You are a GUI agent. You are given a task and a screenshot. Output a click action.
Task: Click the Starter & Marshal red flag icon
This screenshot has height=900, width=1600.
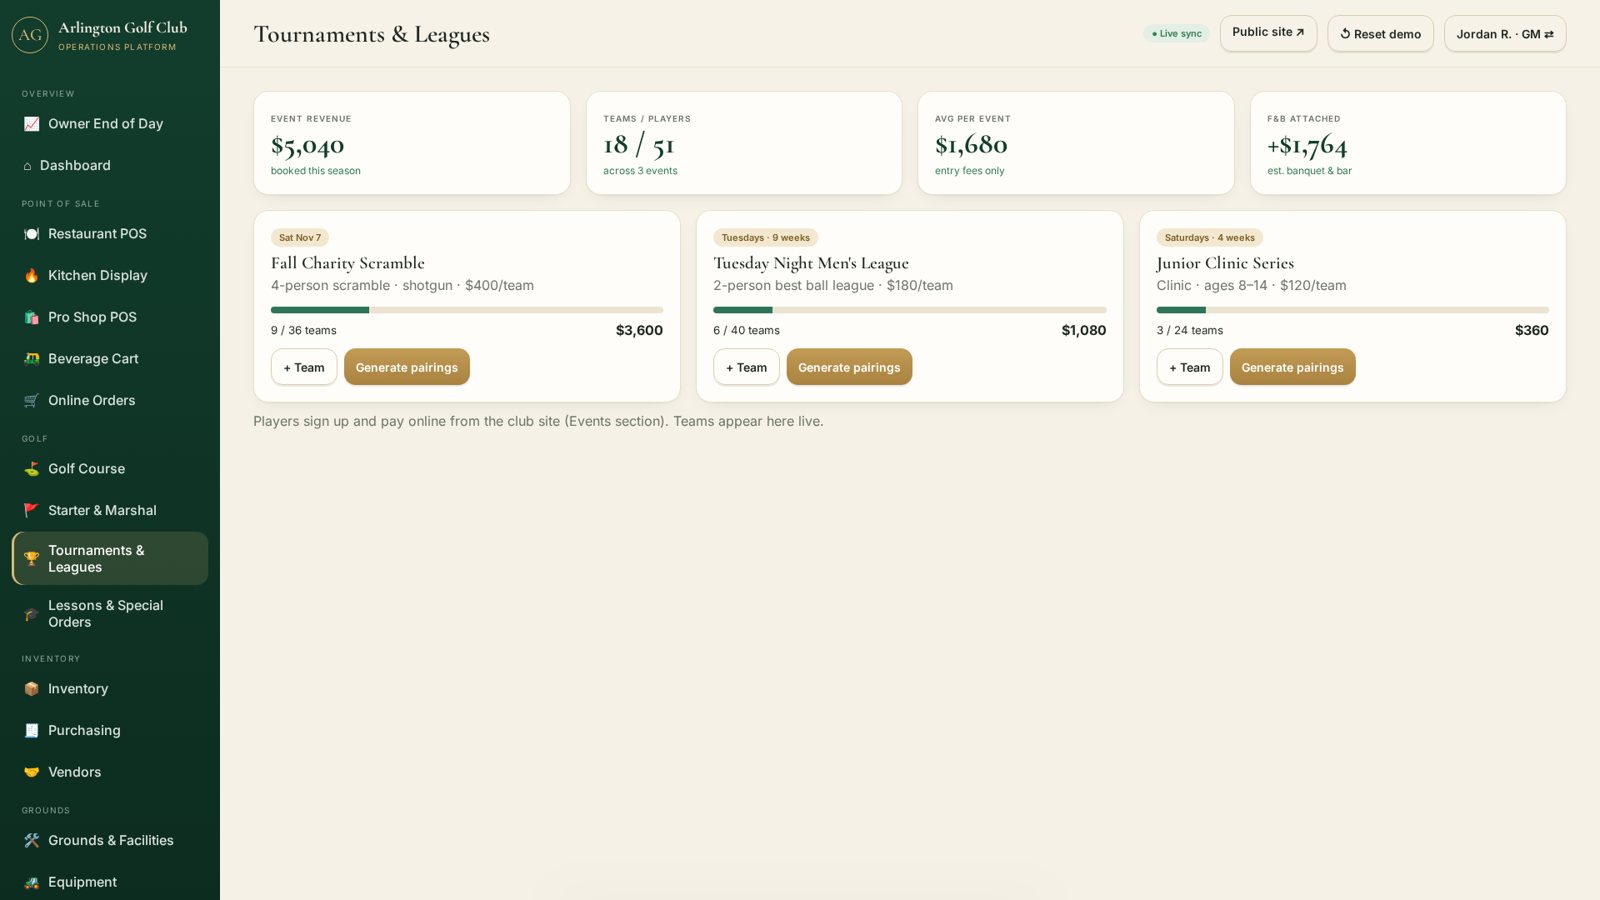pos(31,511)
